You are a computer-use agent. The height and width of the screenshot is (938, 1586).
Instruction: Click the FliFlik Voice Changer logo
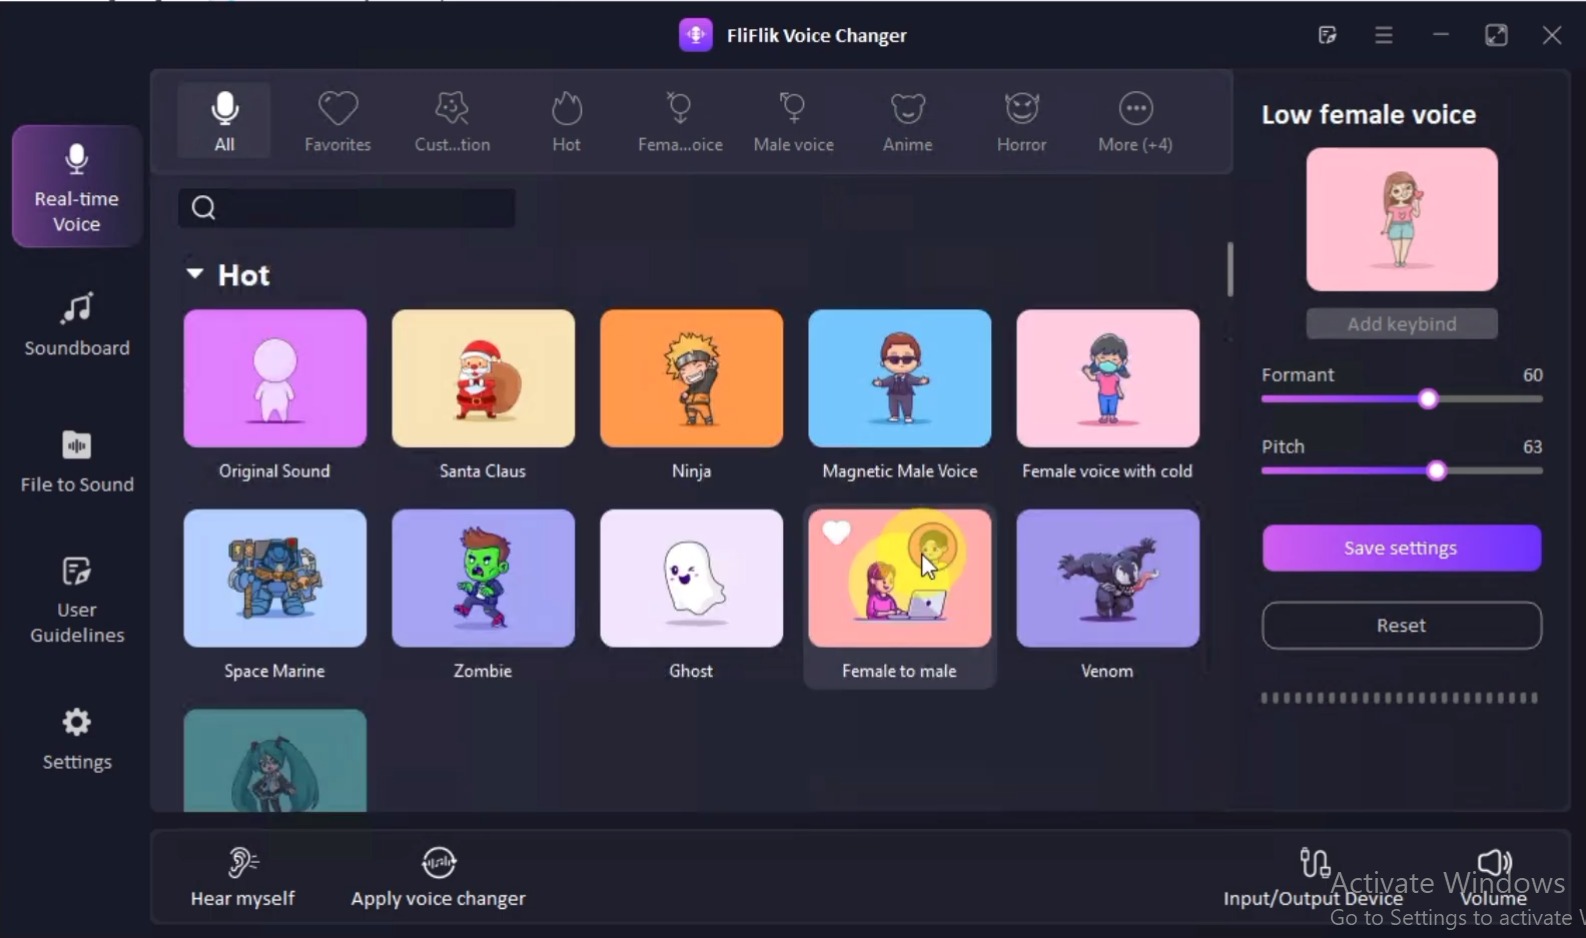696,35
